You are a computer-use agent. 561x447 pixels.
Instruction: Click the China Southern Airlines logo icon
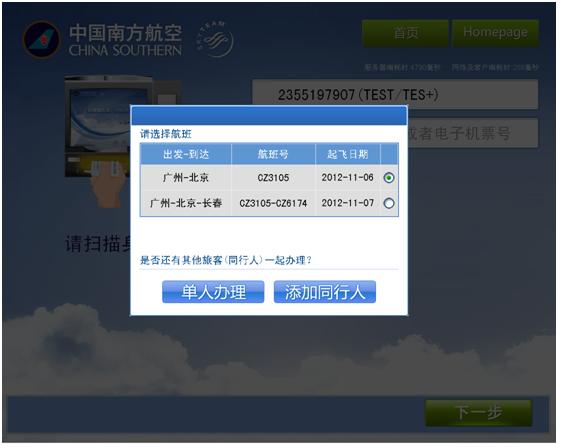(x=41, y=39)
